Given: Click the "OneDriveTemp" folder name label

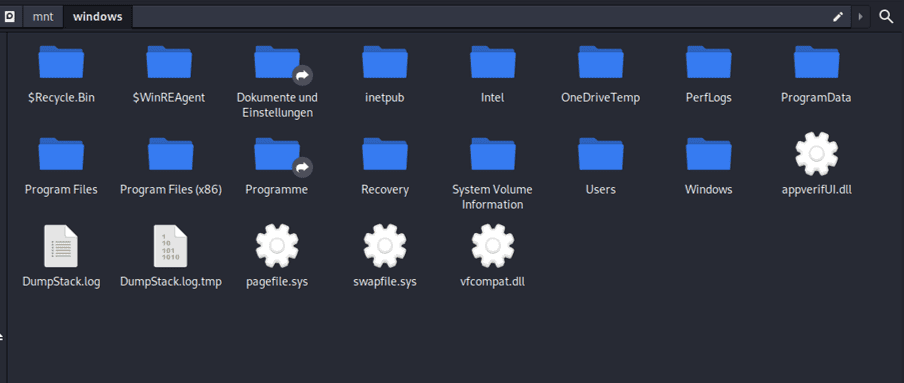Looking at the screenshot, I should (x=601, y=98).
